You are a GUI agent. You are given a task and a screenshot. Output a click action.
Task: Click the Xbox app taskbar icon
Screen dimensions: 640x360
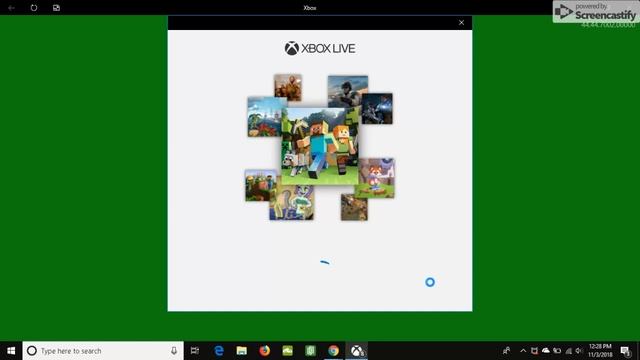click(x=357, y=351)
